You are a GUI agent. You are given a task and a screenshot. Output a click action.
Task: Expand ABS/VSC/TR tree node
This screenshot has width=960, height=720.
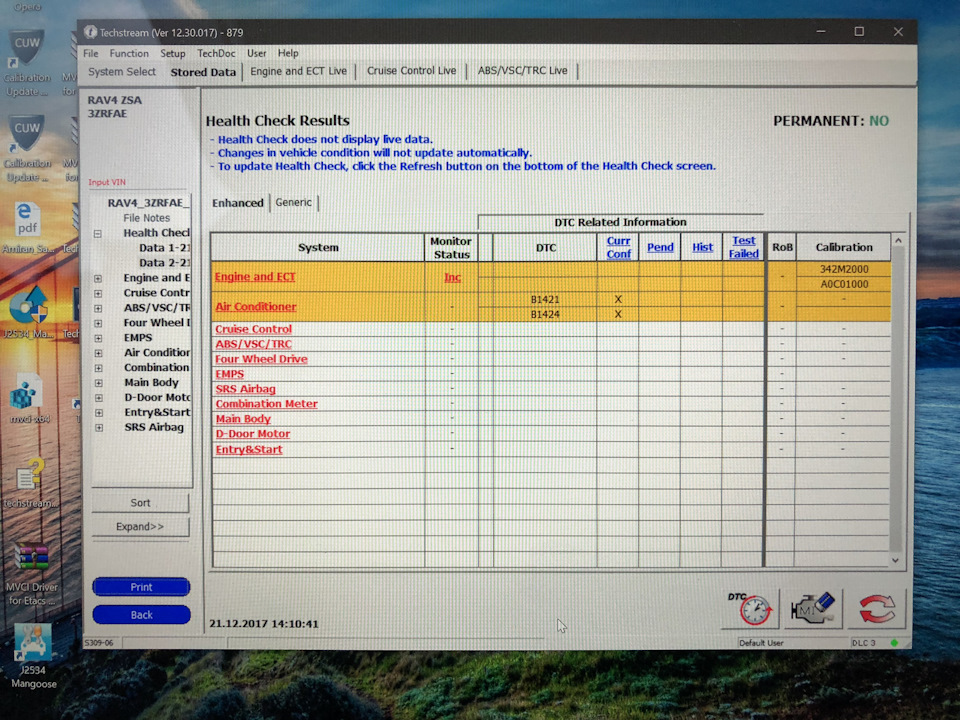point(98,309)
